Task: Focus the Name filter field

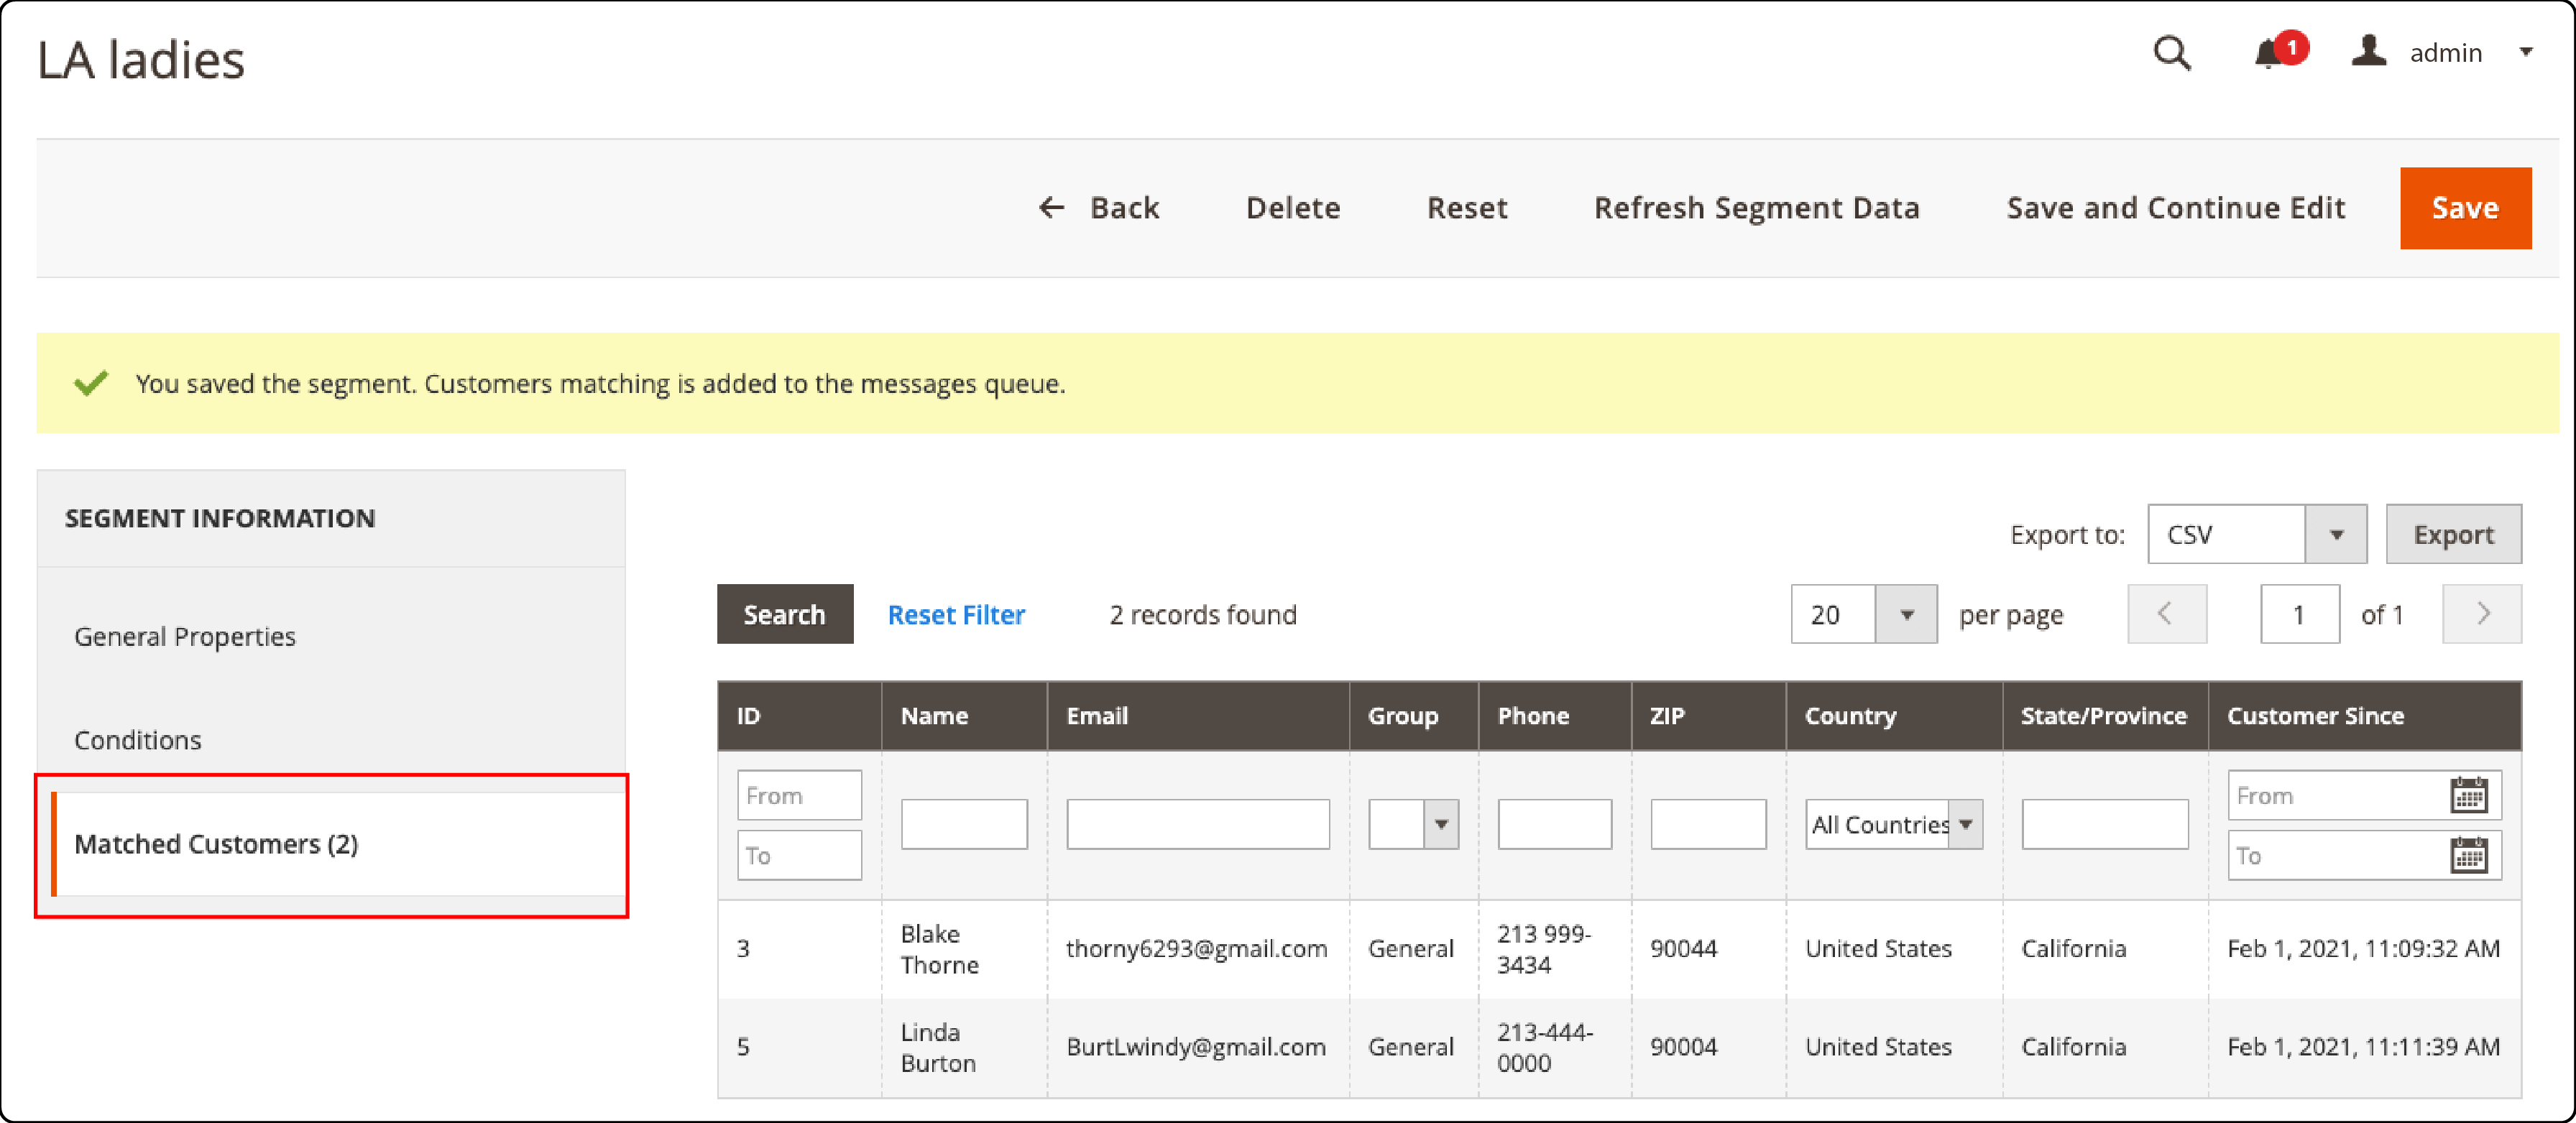Action: pos(963,824)
